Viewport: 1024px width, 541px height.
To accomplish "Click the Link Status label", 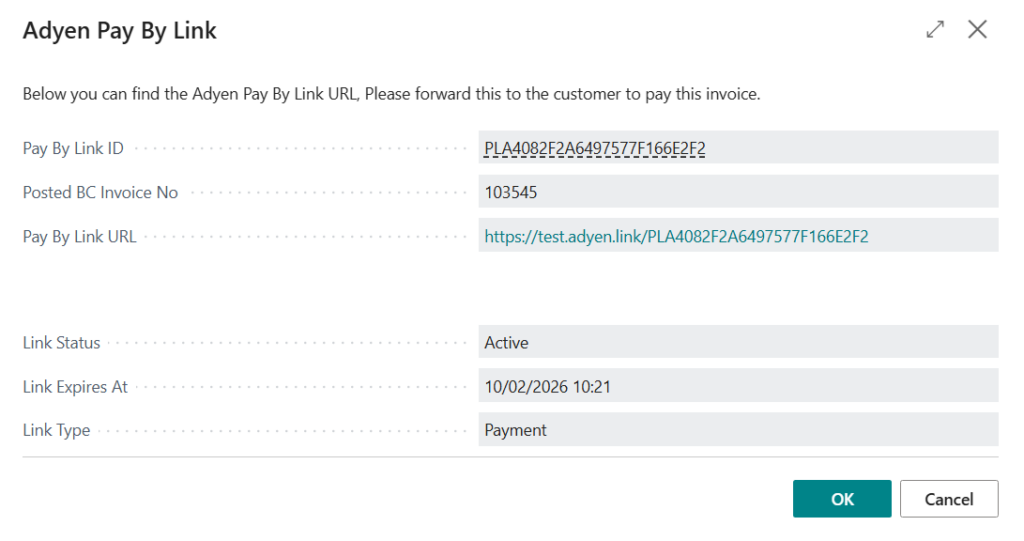I will coord(62,343).
